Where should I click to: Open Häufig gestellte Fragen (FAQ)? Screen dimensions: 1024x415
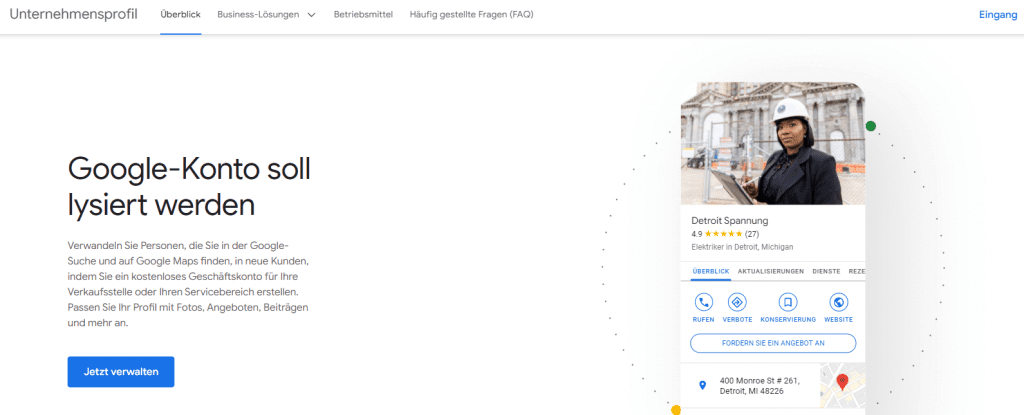click(472, 14)
